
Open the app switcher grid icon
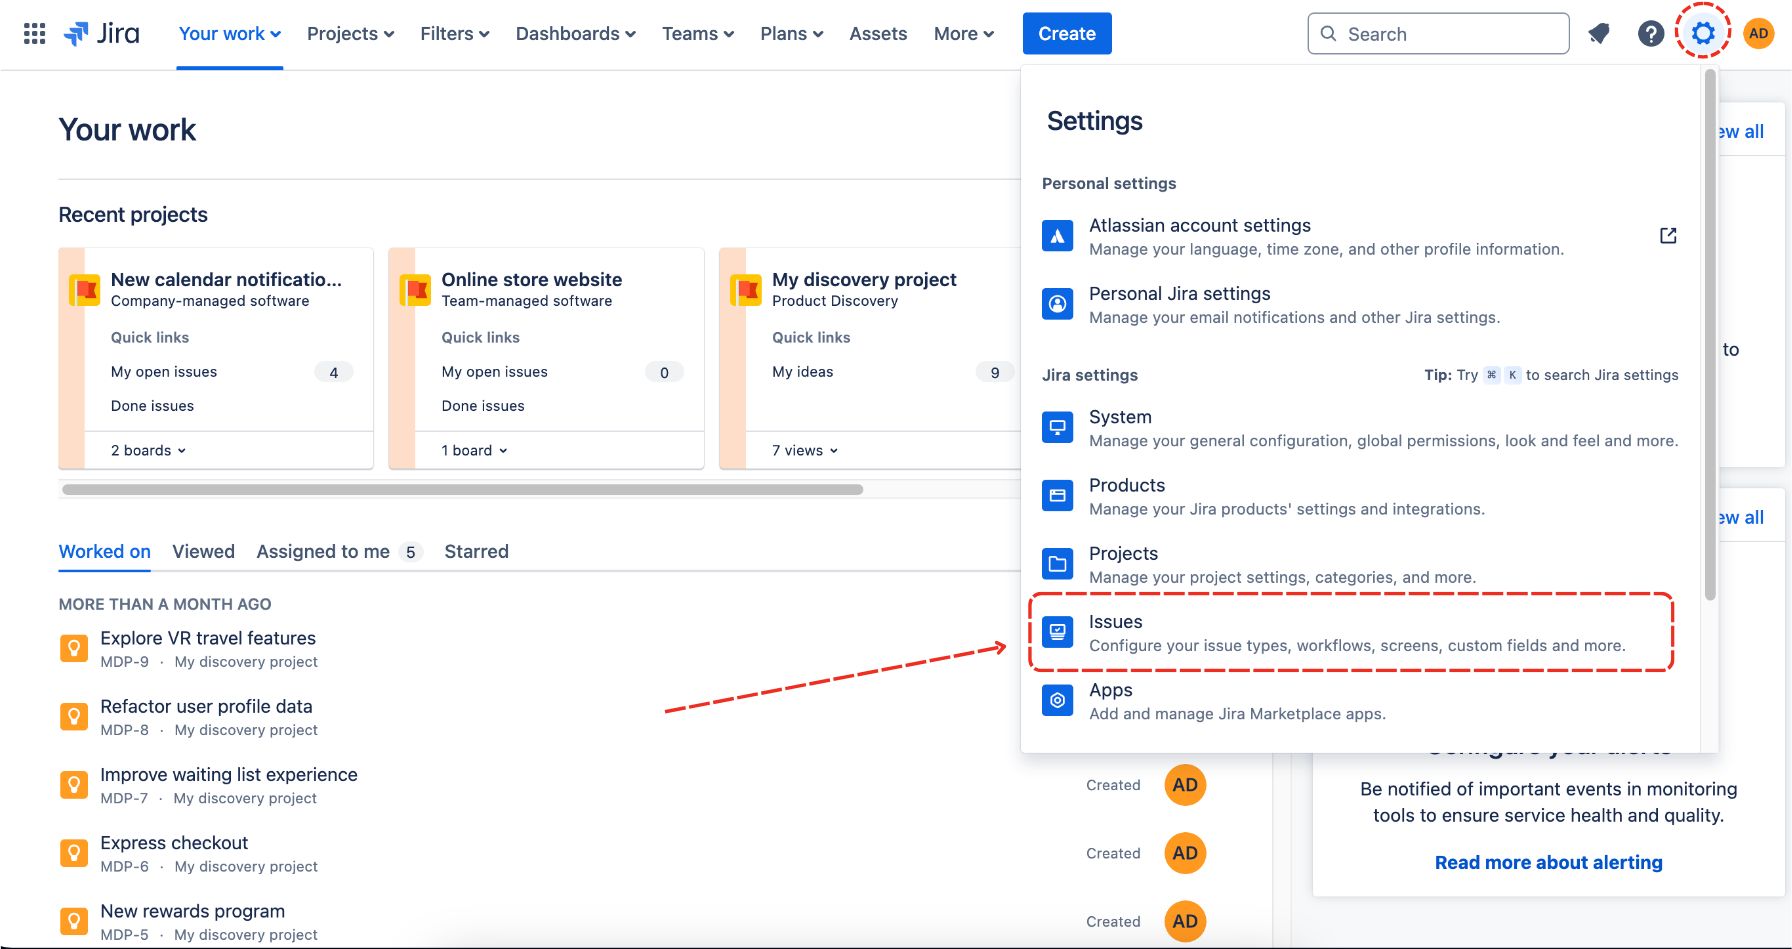pyautogui.click(x=34, y=34)
